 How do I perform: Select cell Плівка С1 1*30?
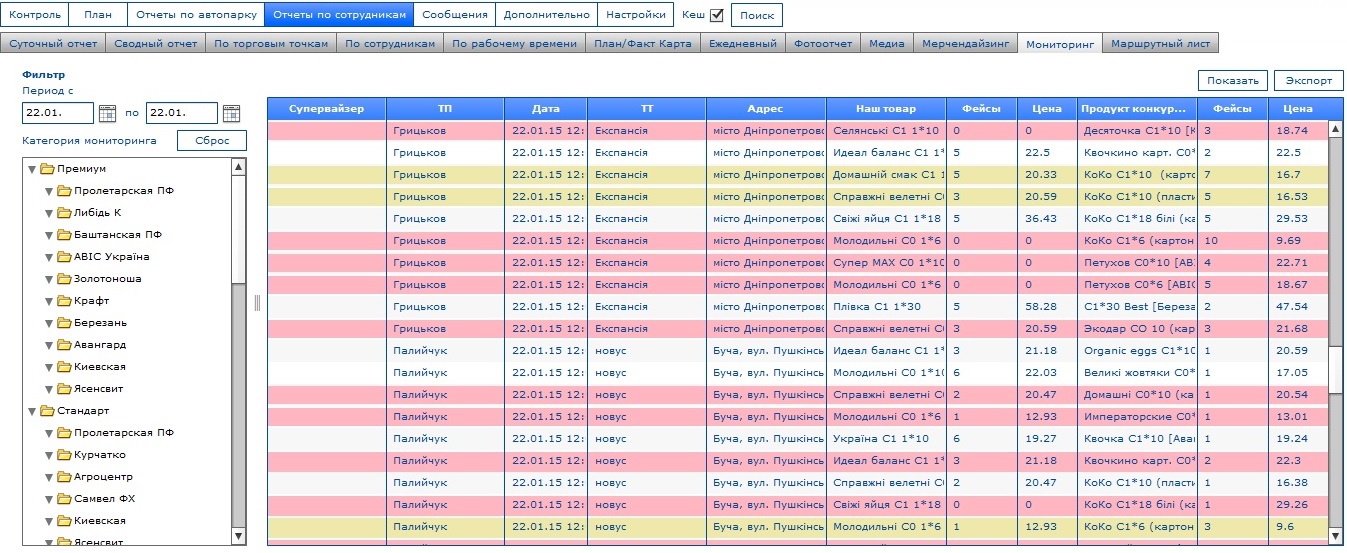tap(886, 306)
